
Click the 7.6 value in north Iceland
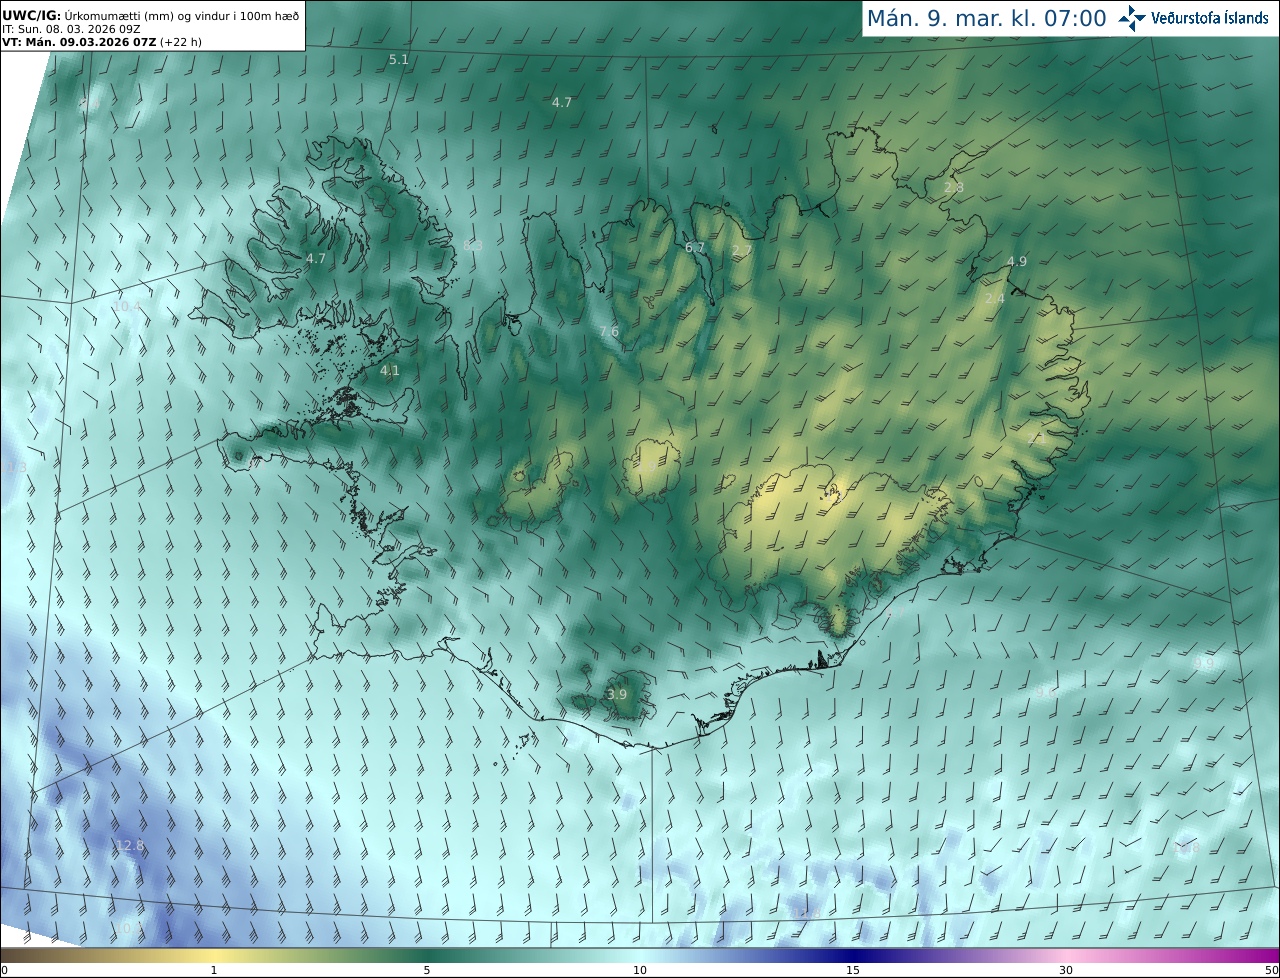pos(609,332)
